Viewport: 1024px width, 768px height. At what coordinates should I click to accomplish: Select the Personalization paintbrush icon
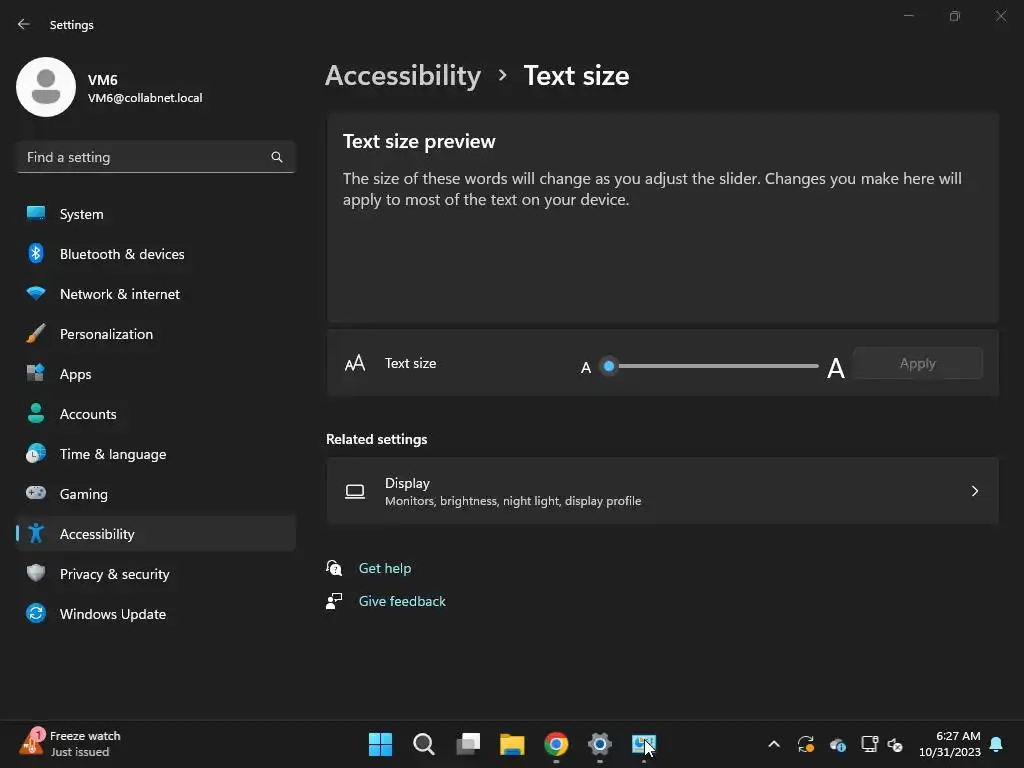point(36,334)
